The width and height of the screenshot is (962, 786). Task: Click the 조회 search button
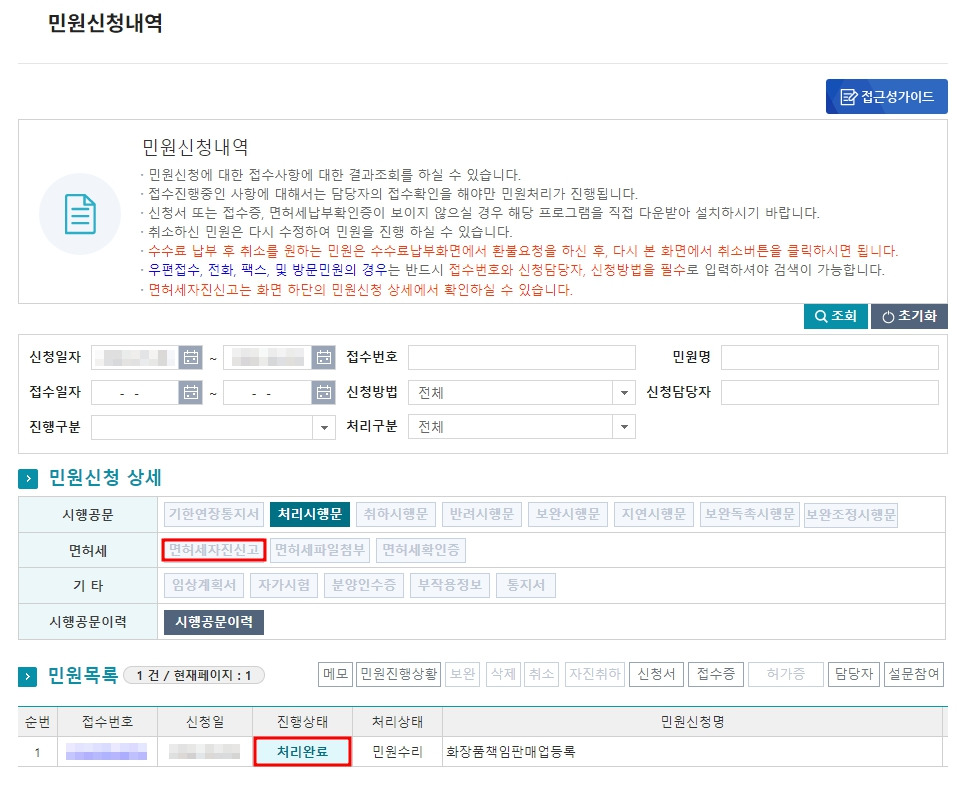[x=836, y=316]
